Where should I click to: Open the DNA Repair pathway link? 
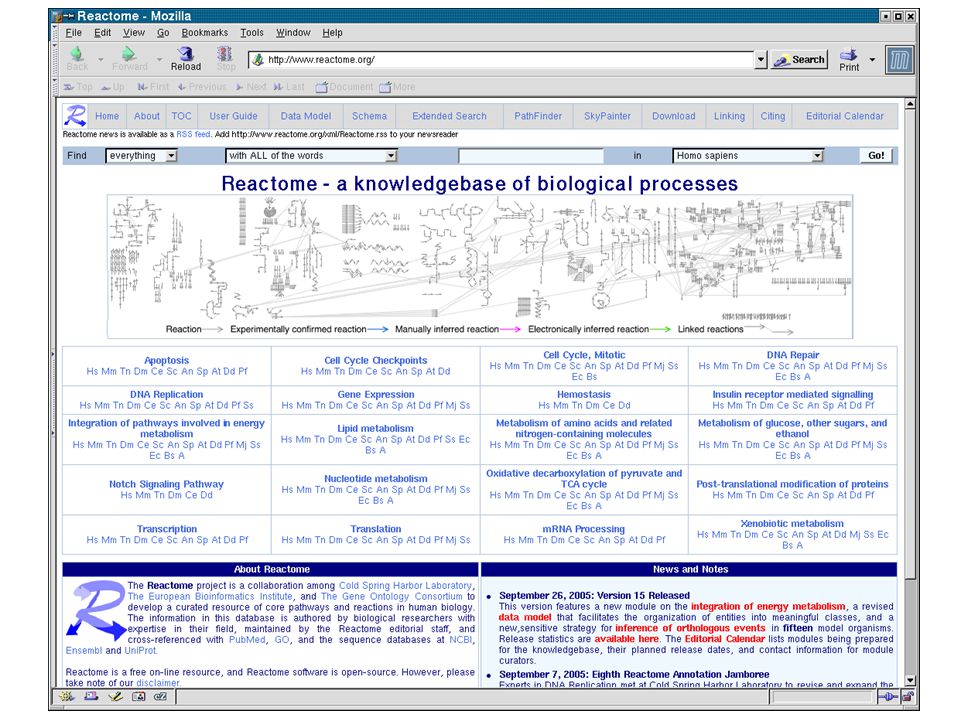793,355
